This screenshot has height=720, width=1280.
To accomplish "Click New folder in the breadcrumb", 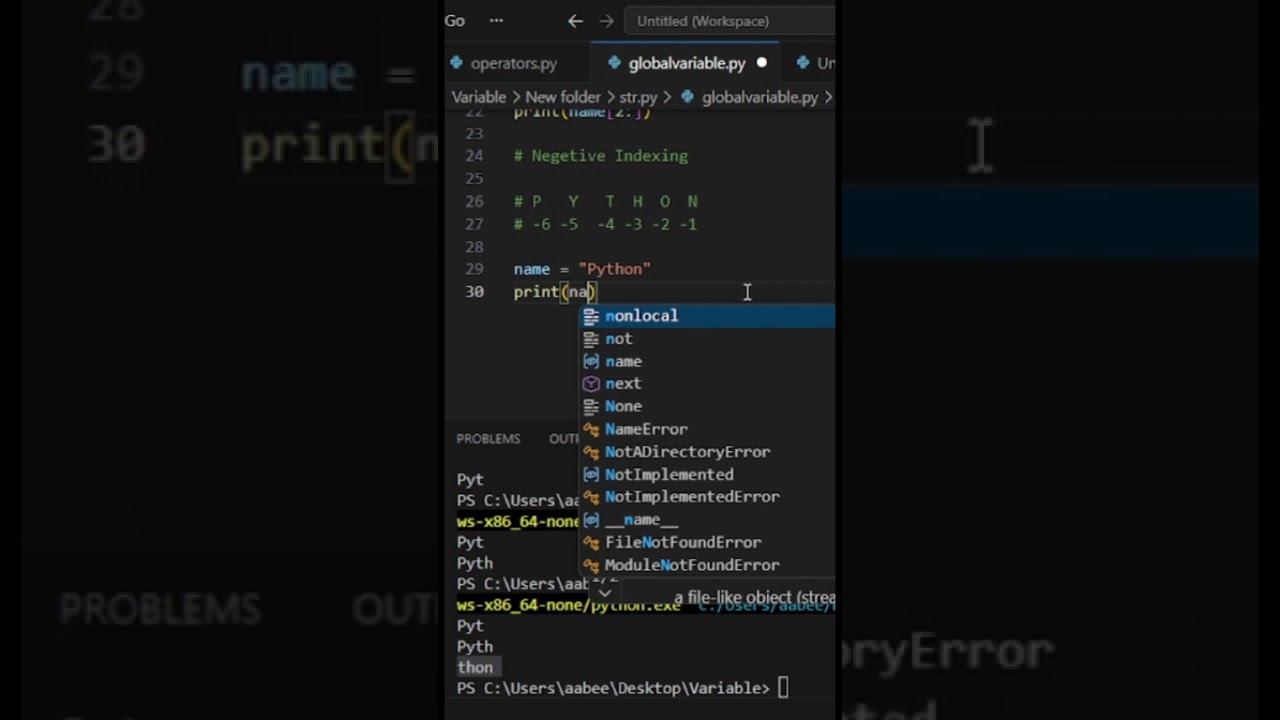I will (563, 97).
